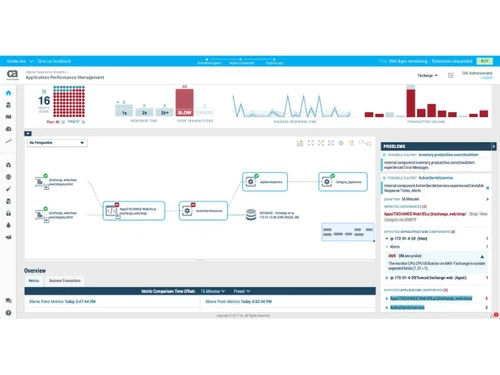Switch to the Metrics tab
Viewport: 500px width, 375px height.
[x=34, y=281]
